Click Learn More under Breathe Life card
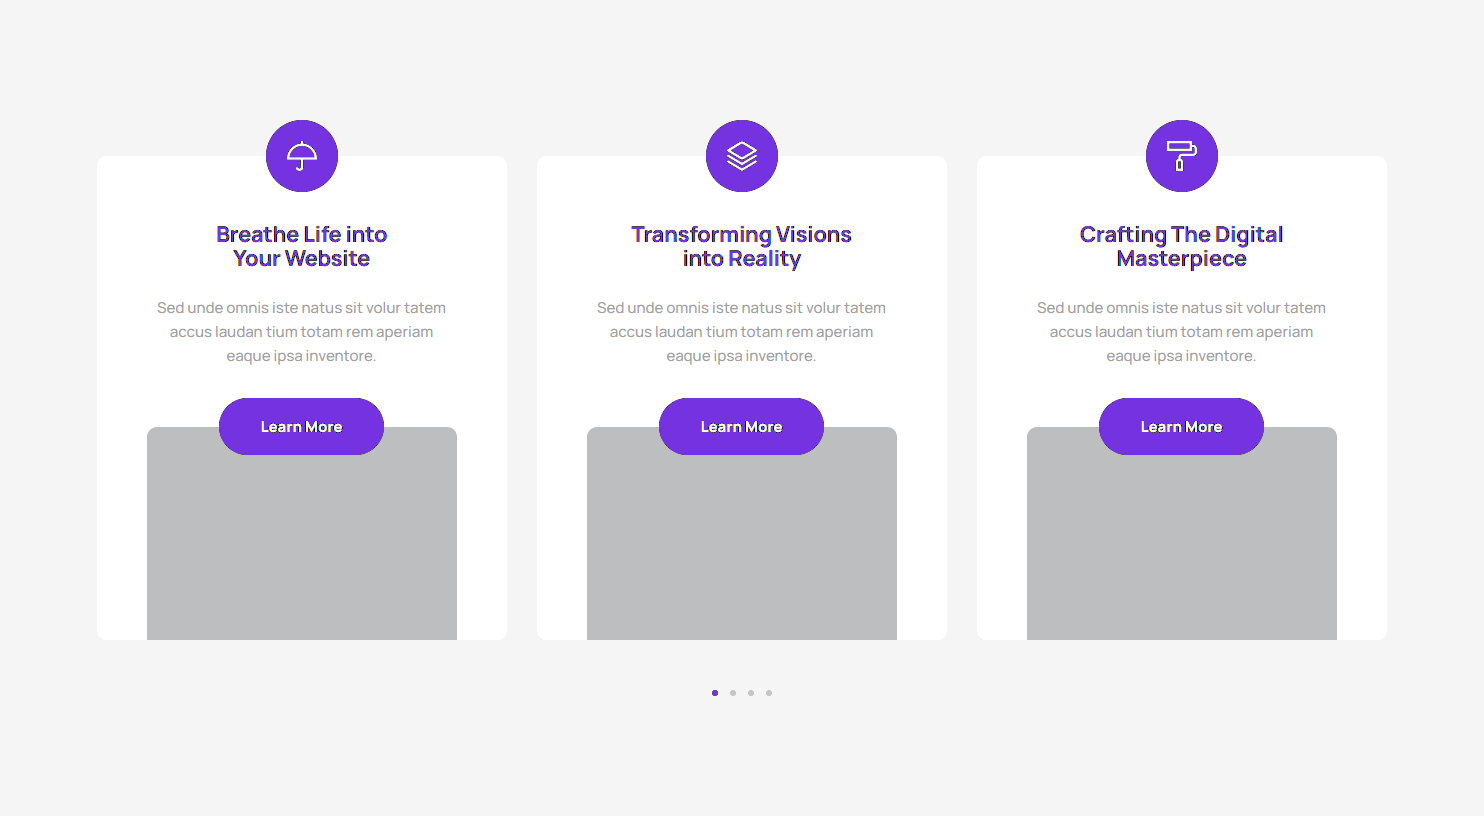This screenshot has width=1484, height=816. [302, 427]
